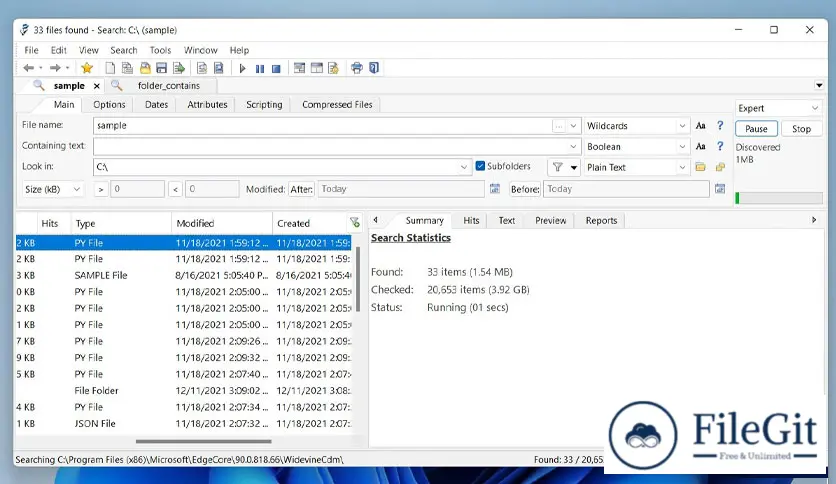Image resolution: width=836 pixels, height=484 pixels.
Task: Uncheck the Subfolders checkbox
Action: tap(480, 166)
